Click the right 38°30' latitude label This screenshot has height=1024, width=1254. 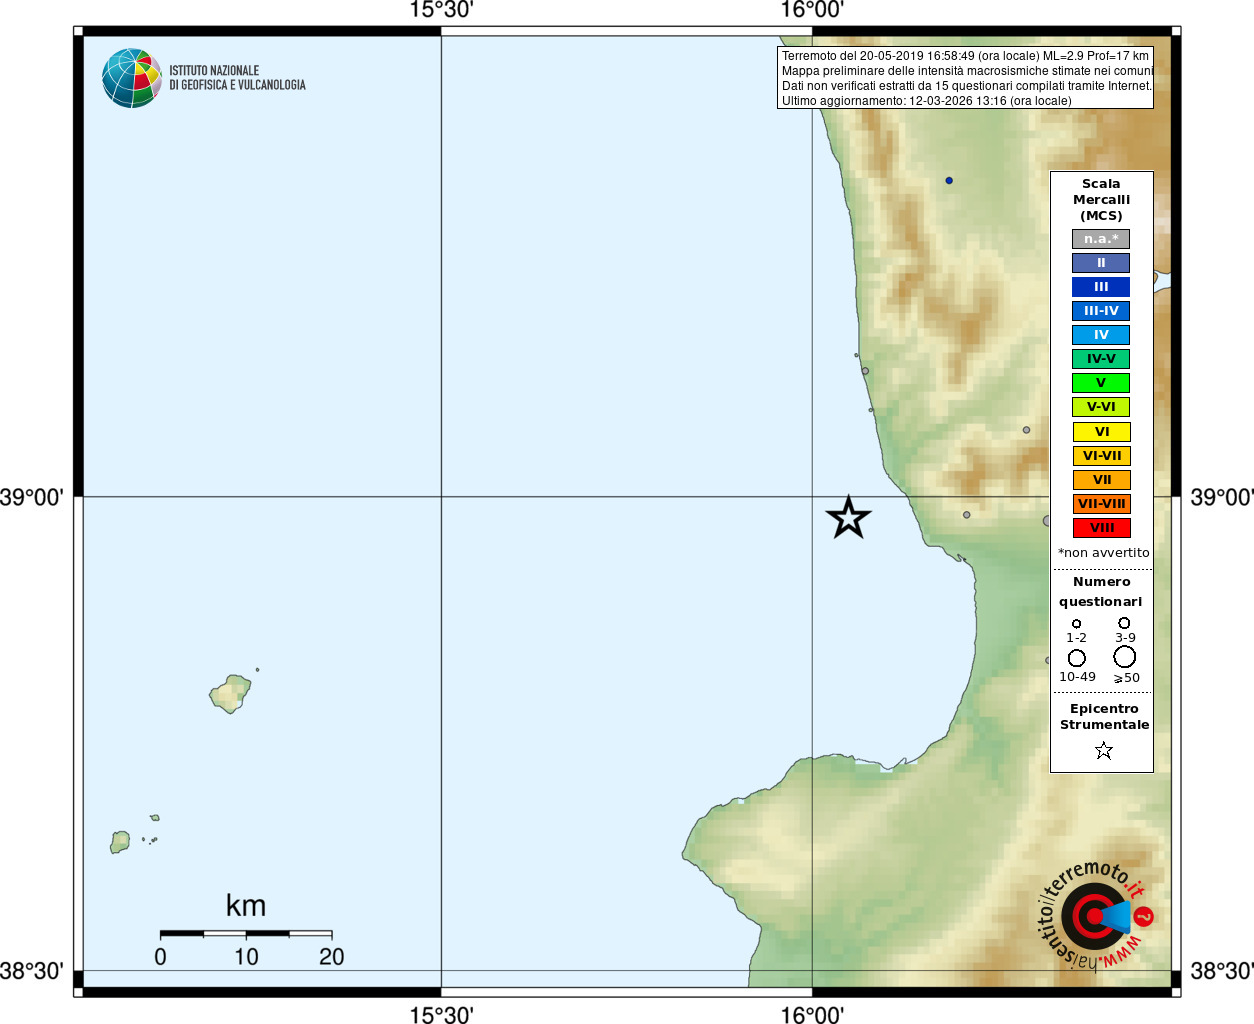tap(1222, 971)
